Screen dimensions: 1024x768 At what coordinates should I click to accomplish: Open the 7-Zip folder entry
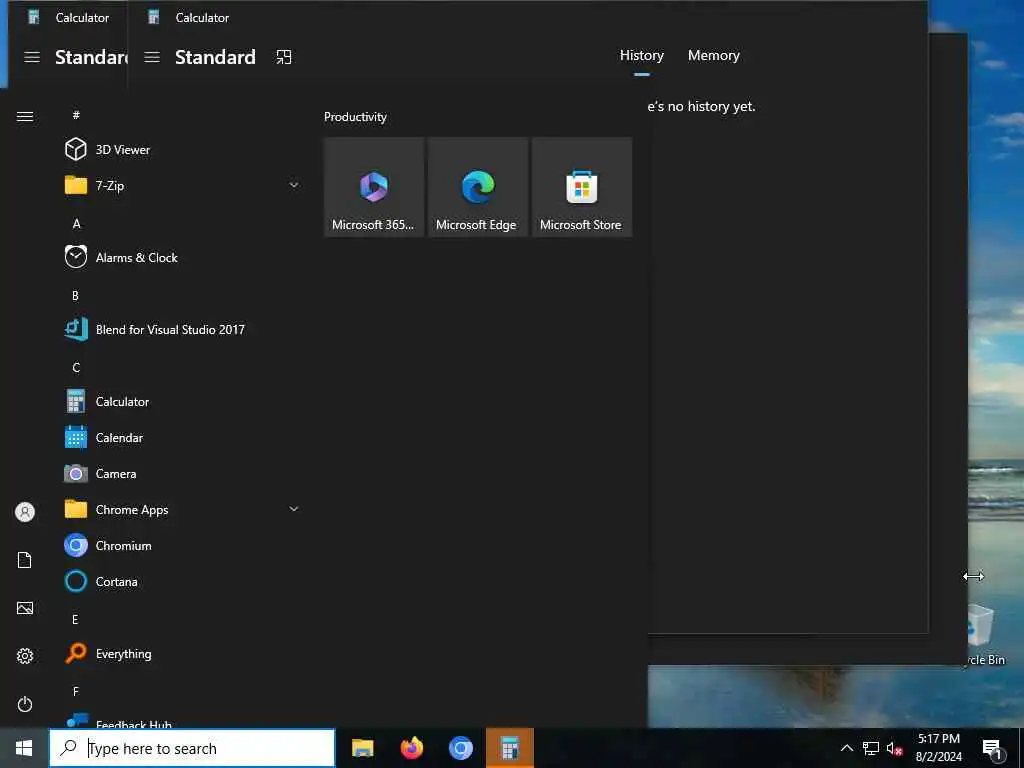[x=182, y=185]
